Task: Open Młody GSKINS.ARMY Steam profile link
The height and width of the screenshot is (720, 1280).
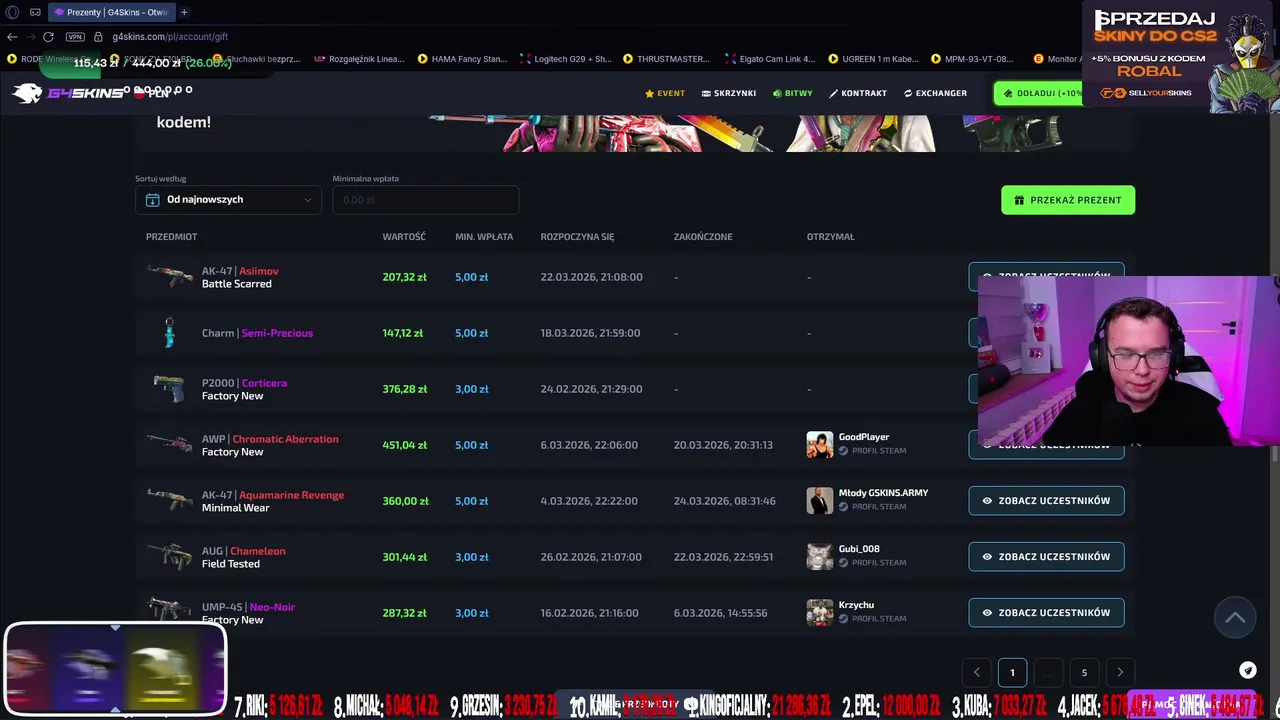Action: (x=872, y=507)
